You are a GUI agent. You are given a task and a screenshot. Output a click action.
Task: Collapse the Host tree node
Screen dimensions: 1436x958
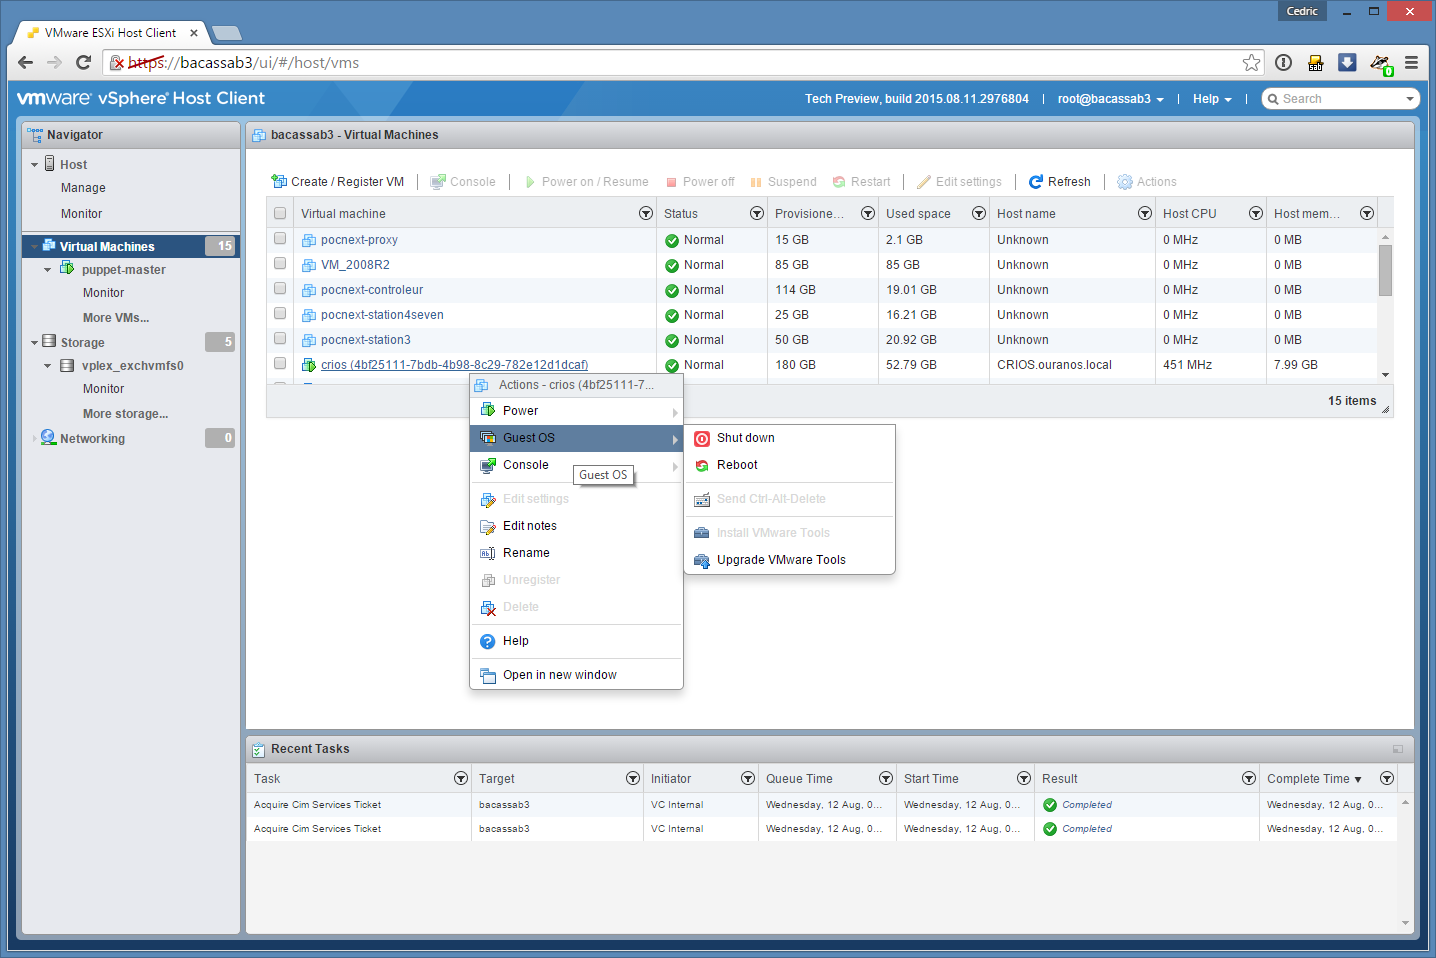click(35, 165)
